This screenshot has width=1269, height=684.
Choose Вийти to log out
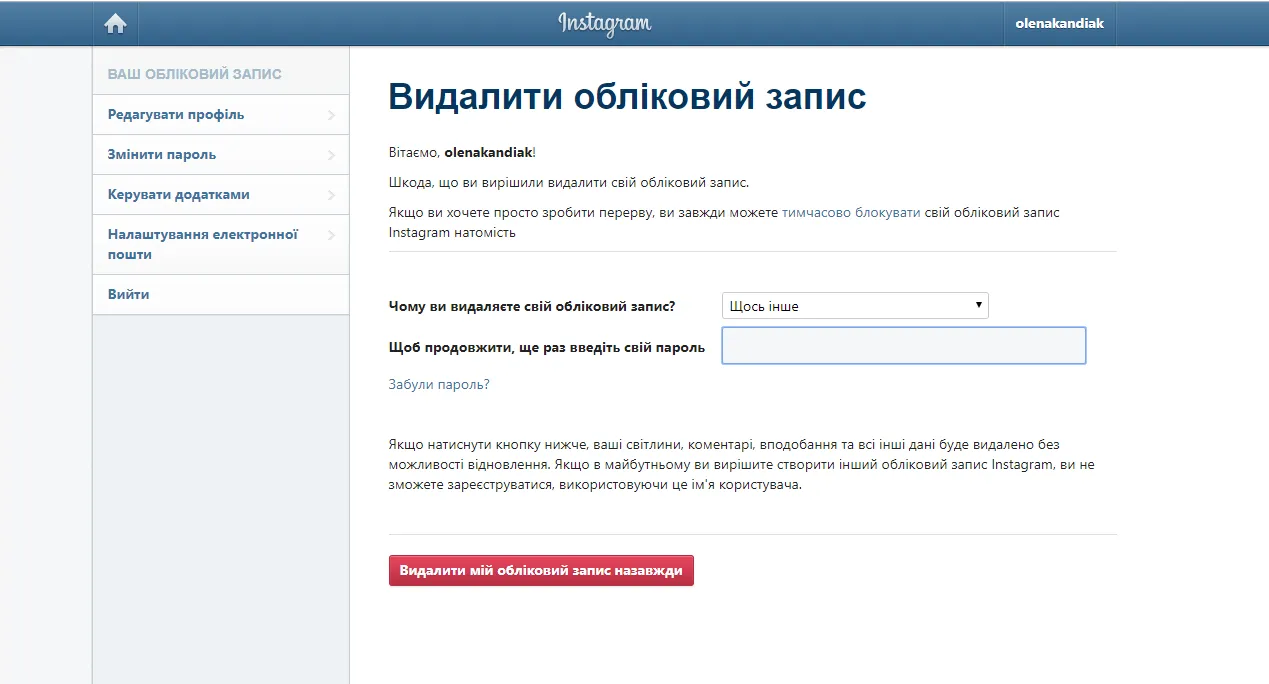pos(221,295)
